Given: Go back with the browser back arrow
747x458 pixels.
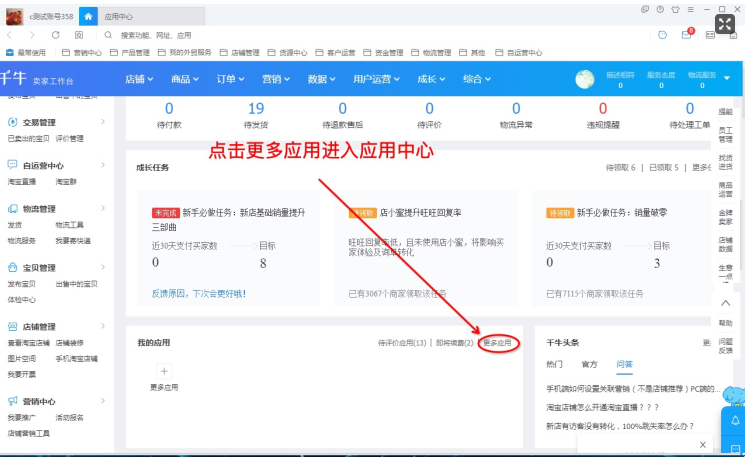Looking at the screenshot, I should 10,35.
